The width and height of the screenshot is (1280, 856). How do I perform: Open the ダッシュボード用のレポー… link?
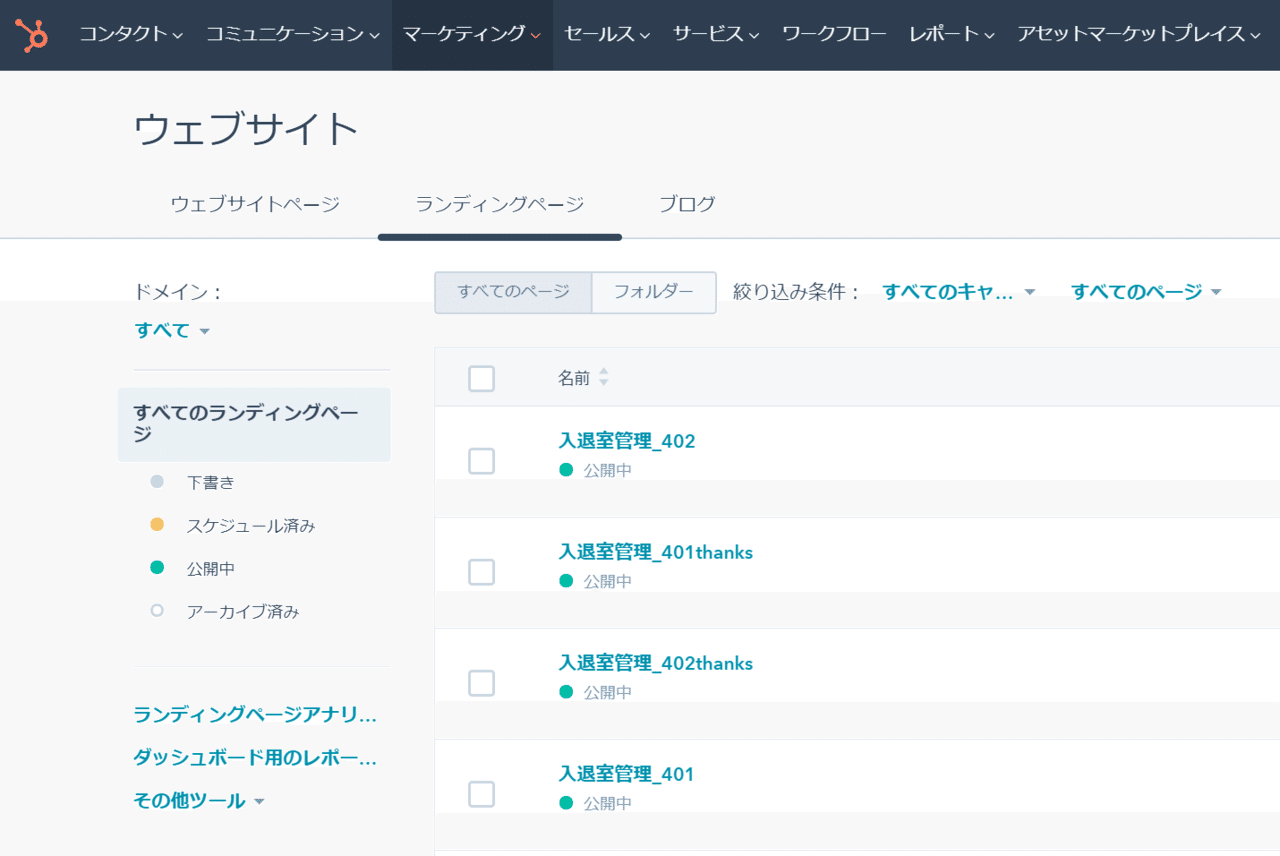[x=255, y=758]
